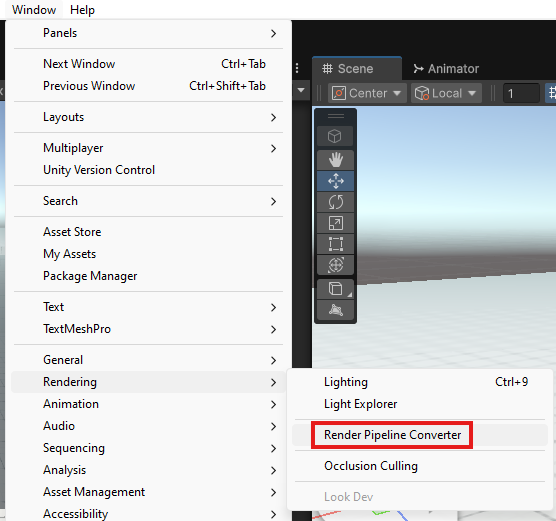Open the Window menu in menu bar
Screen dimensions: 556x521
click(34, 10)
